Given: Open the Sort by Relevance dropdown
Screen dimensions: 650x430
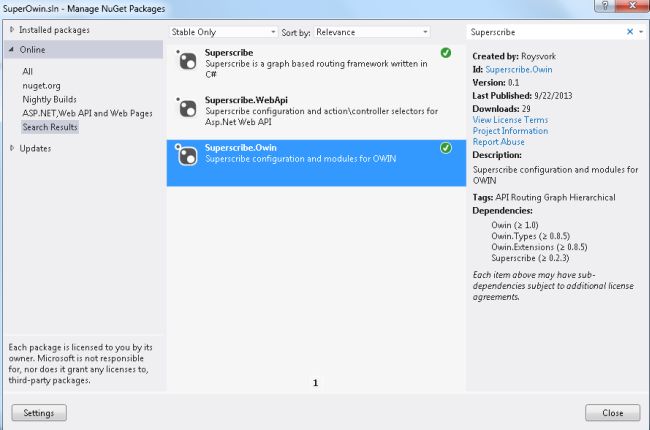Looking at the screenshot, I should (372, 32).
